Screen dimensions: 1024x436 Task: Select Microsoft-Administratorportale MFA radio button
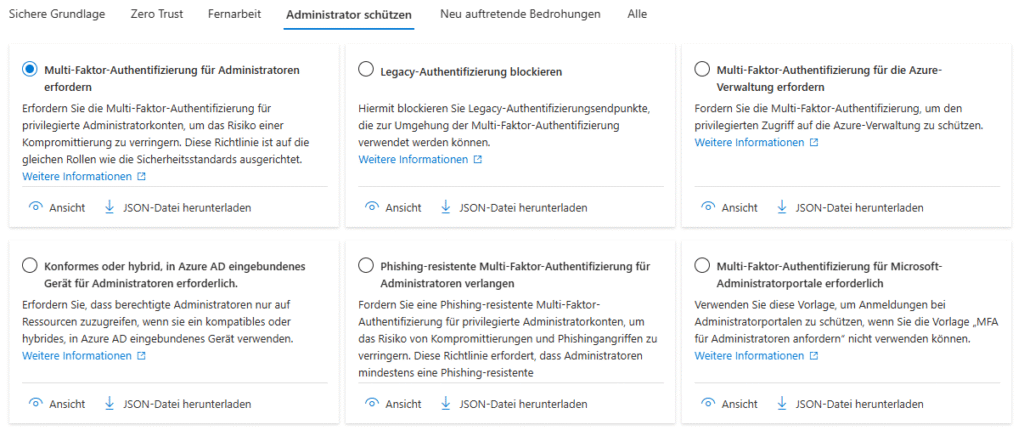coord(702,266)
